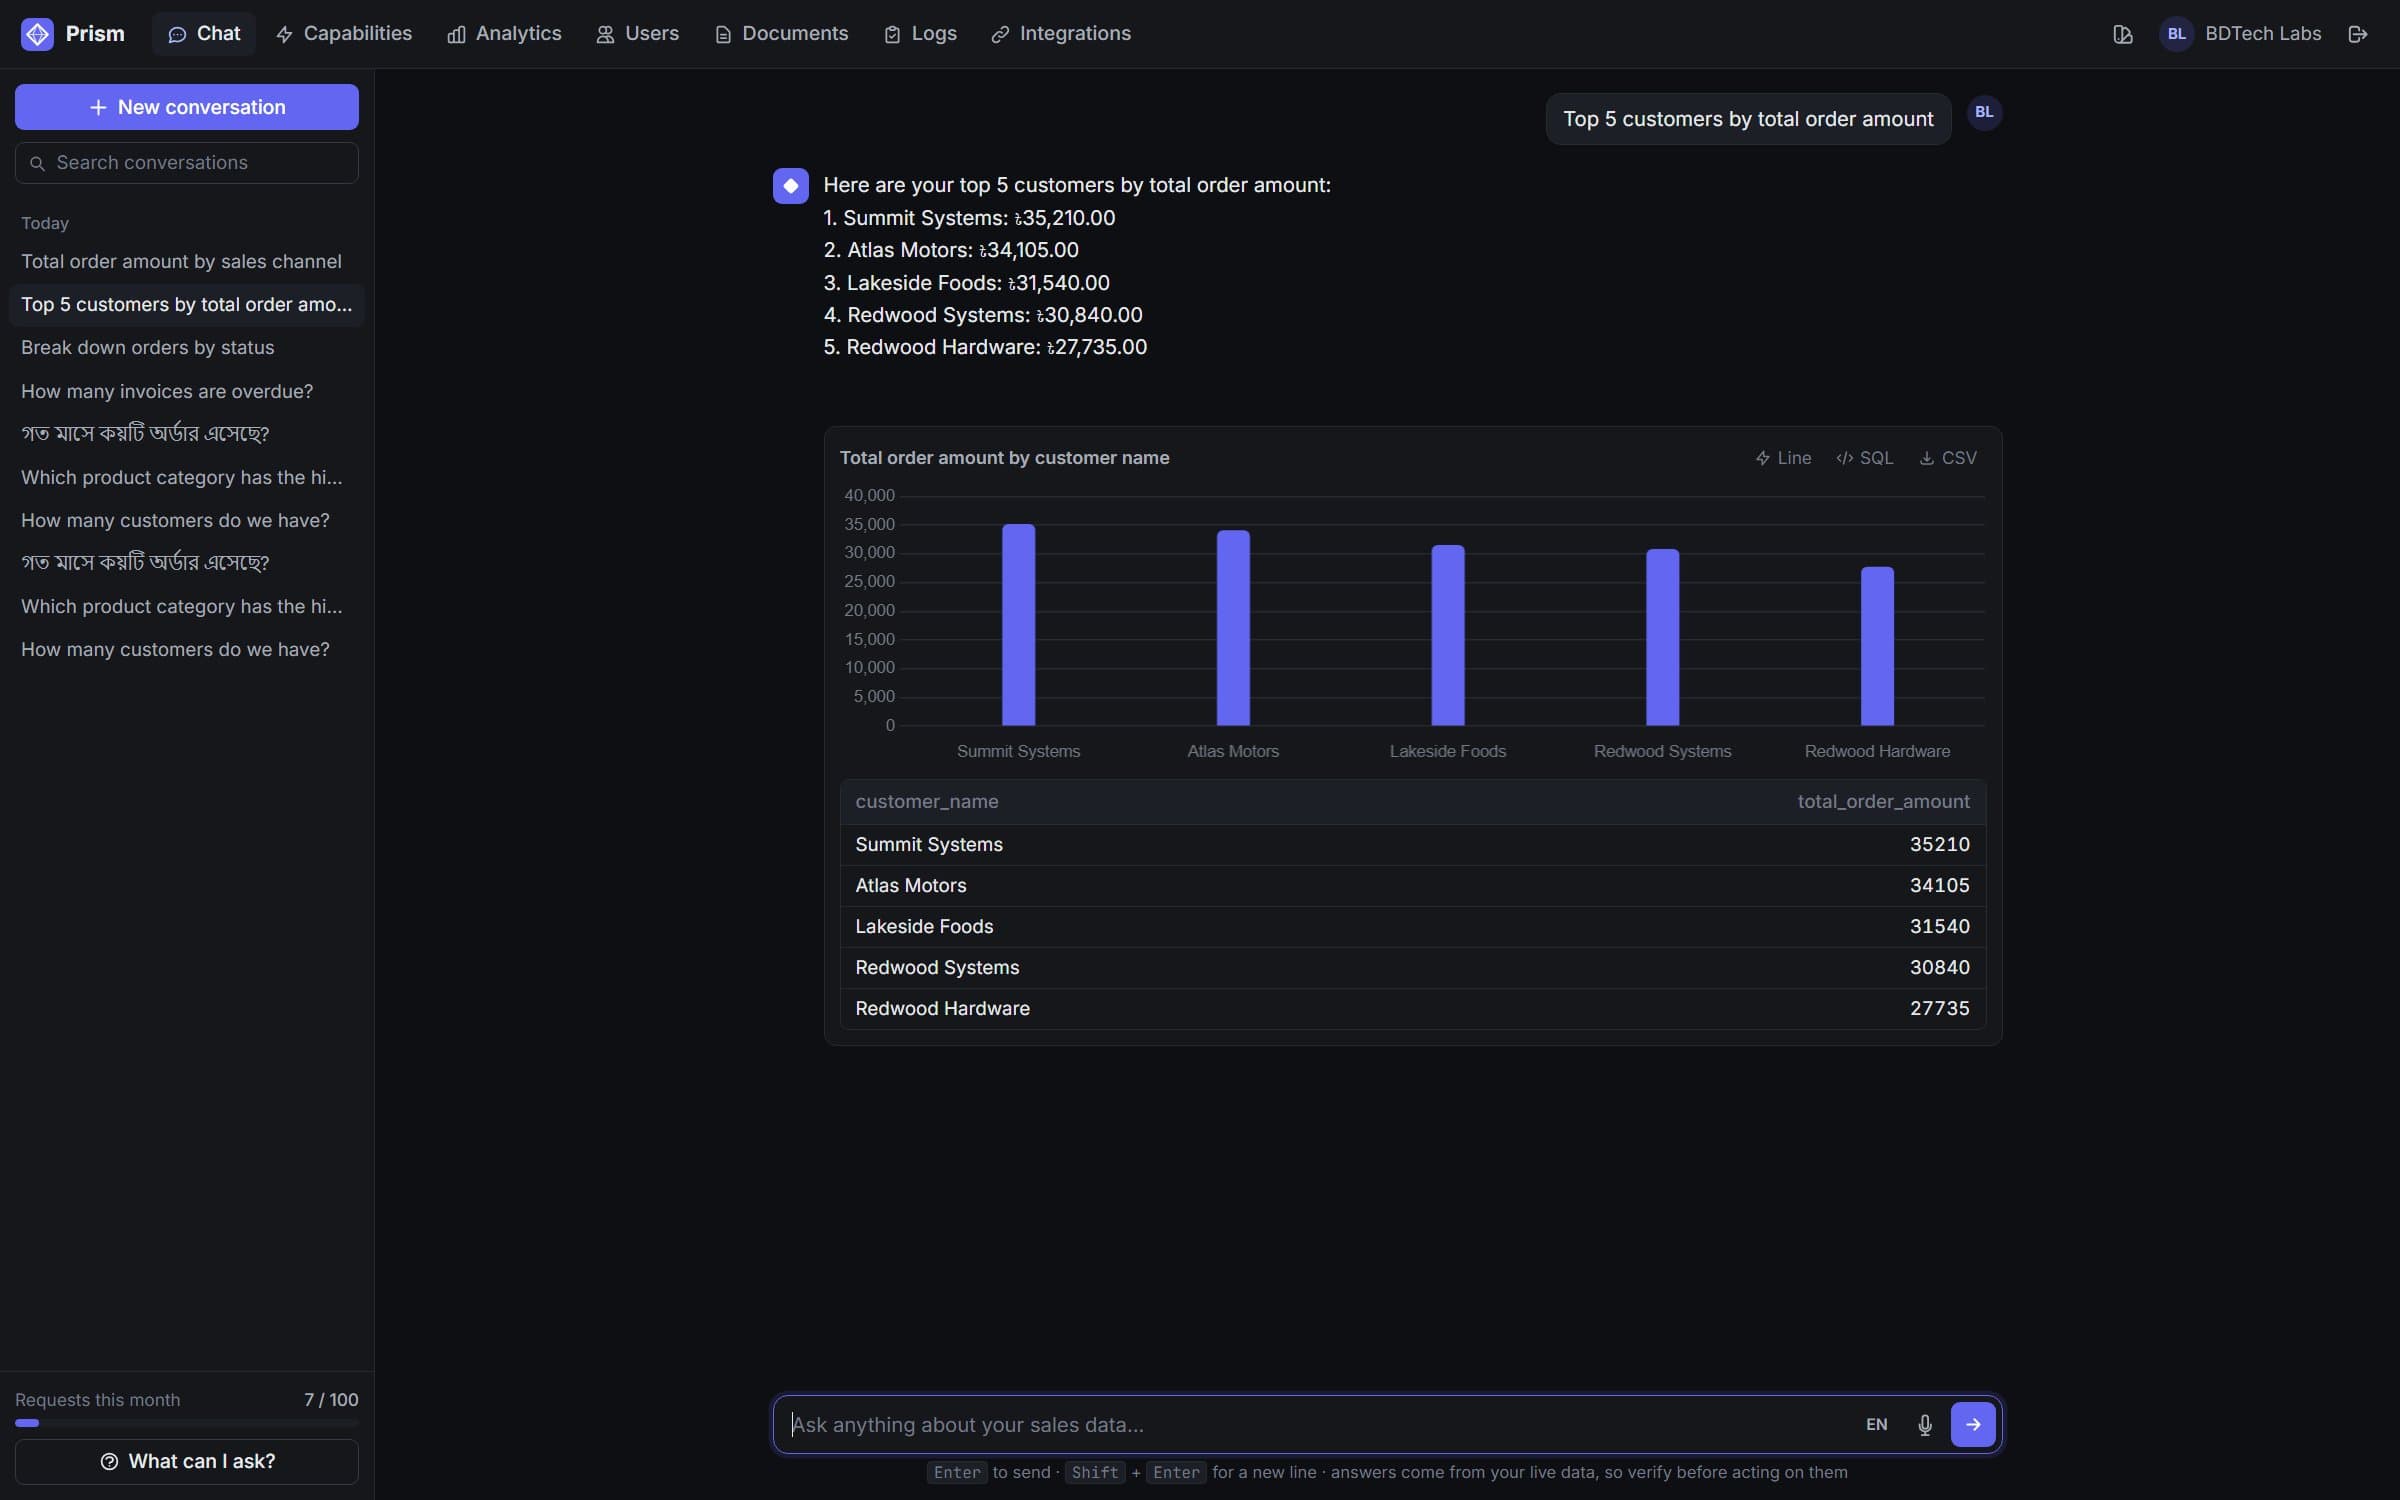The image size is (2400, 1500).
Task: Open the theme toggle icon near BDTech Labs
Action: click(x=2122, y=34)
